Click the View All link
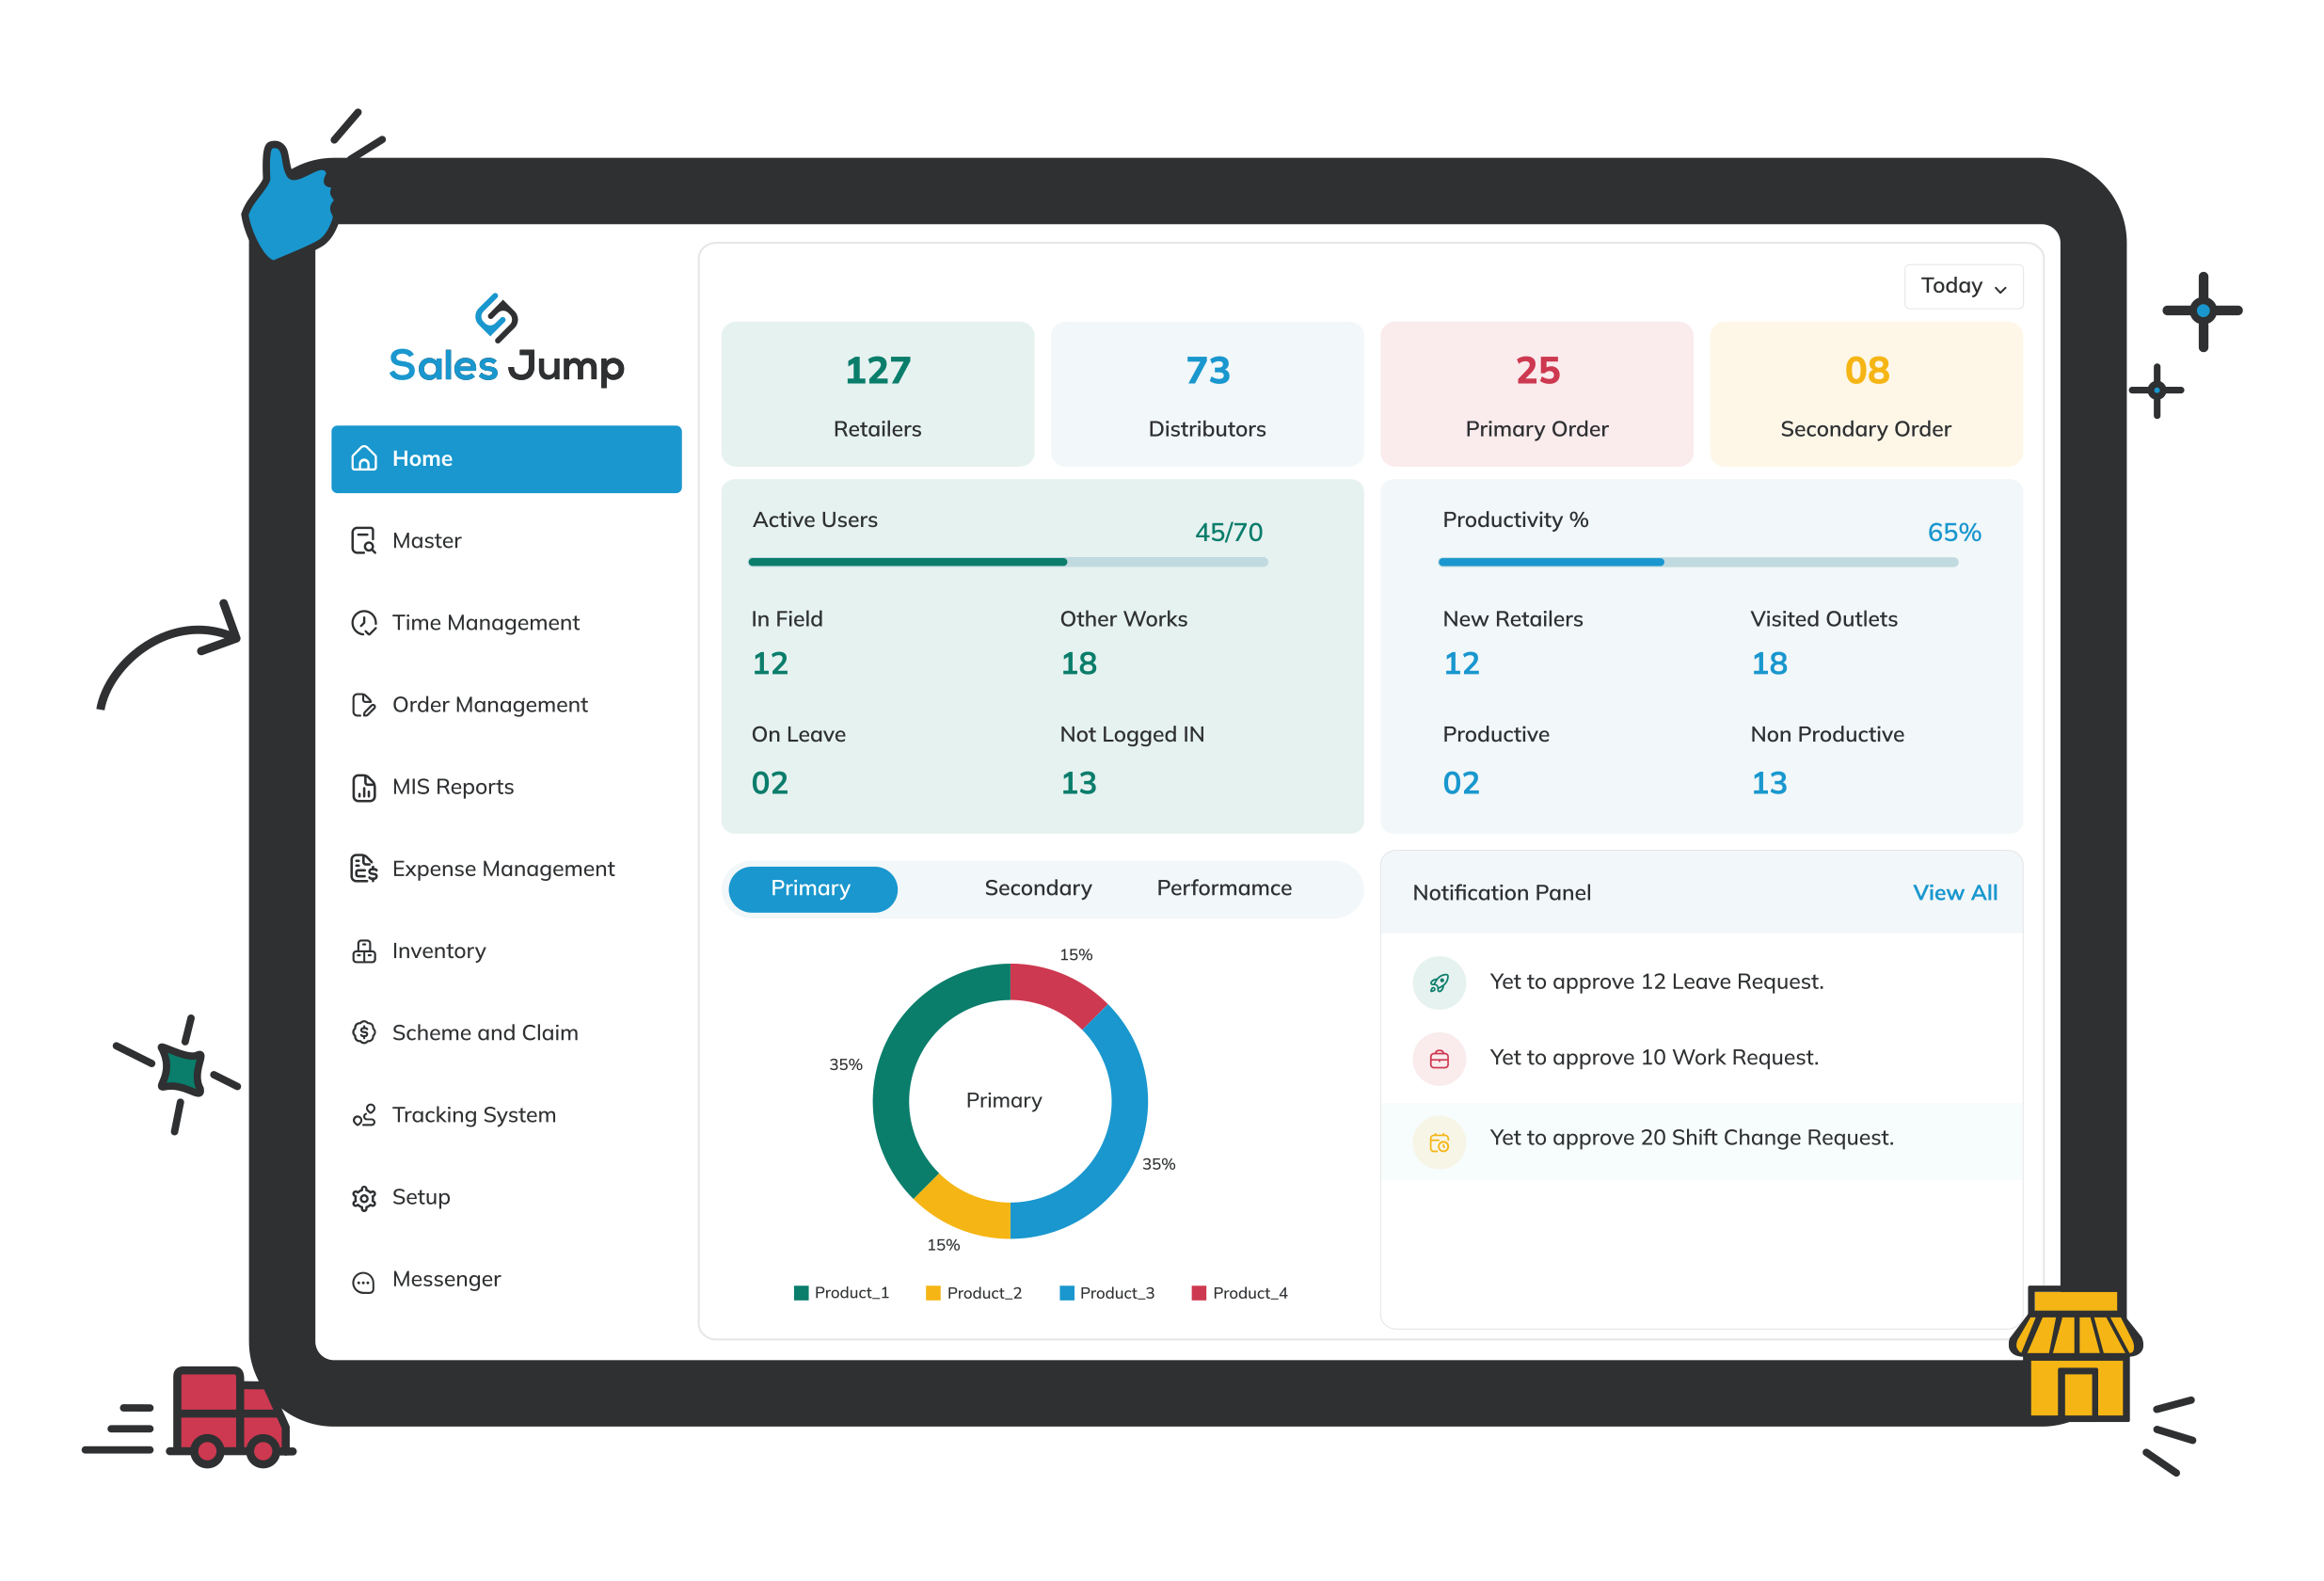Screen dimensions: 2324x1581 [x=1954, y=893]
